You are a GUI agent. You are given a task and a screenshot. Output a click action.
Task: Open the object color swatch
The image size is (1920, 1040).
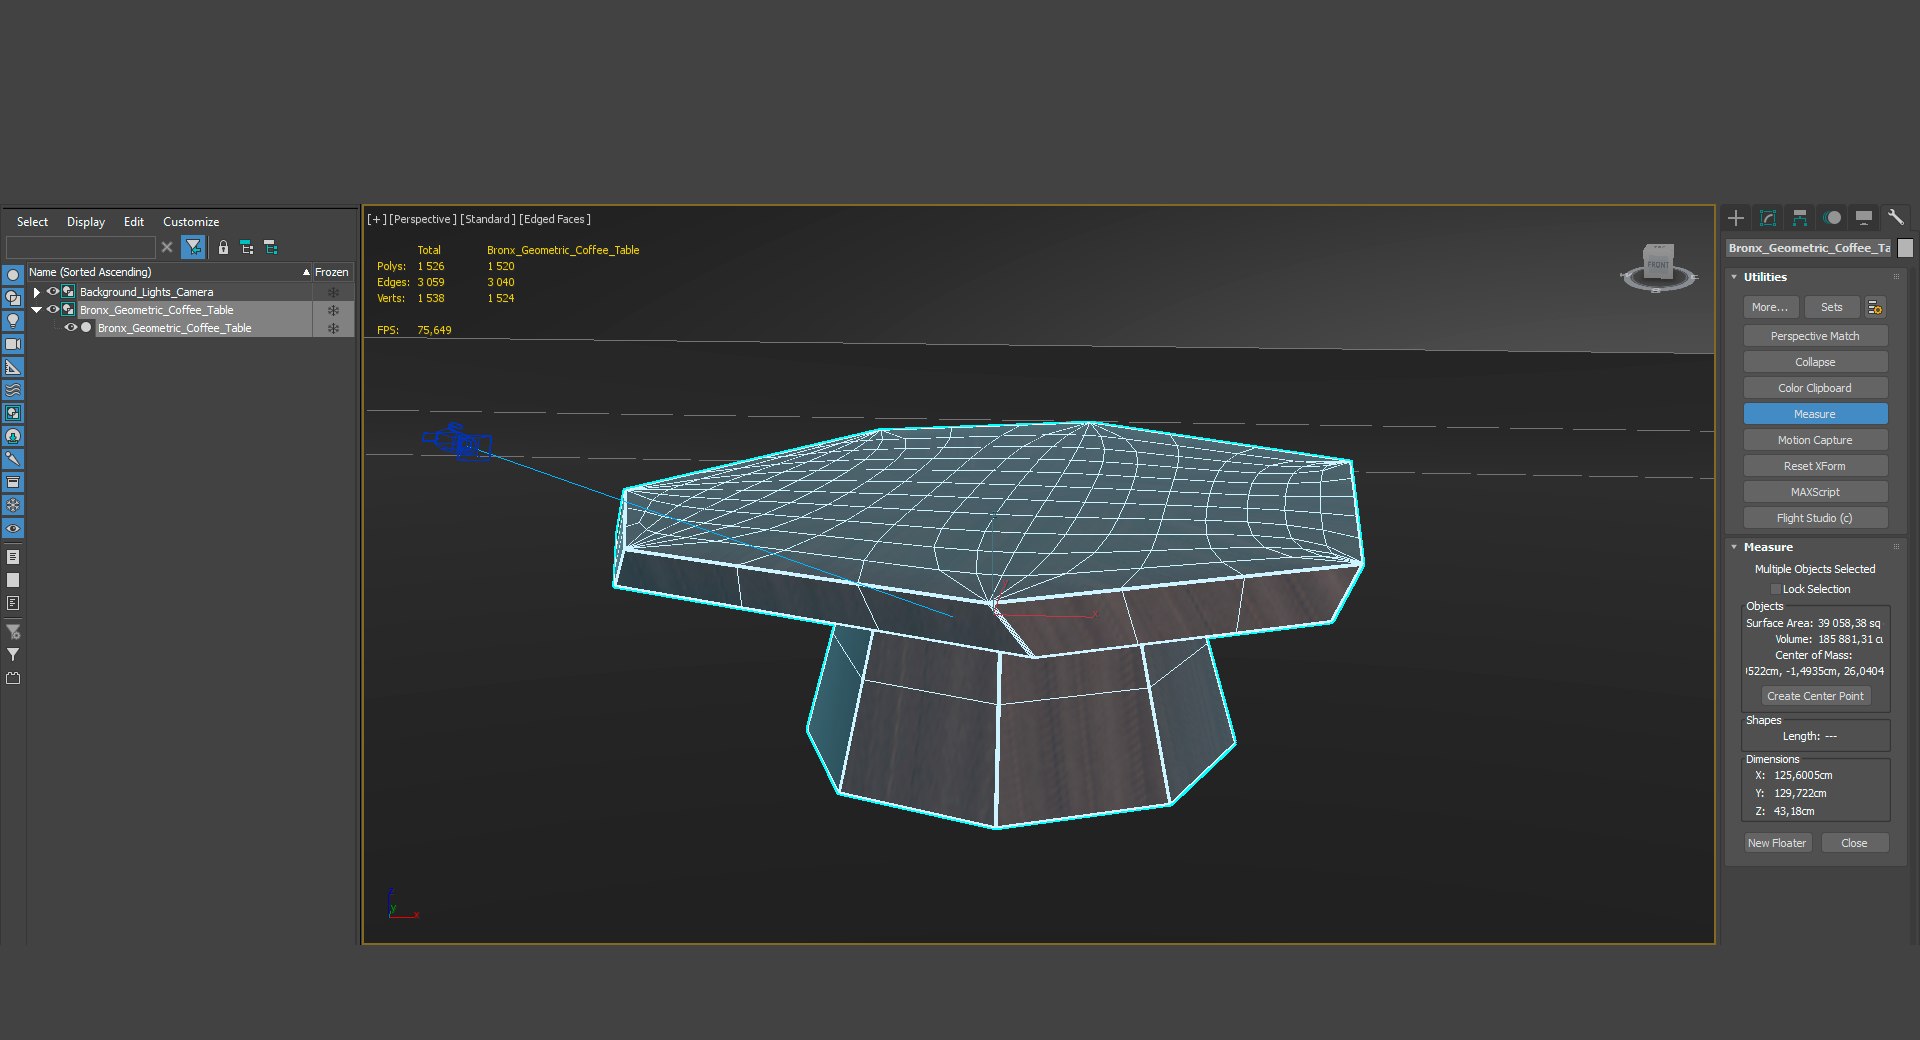click(1905, 248)
